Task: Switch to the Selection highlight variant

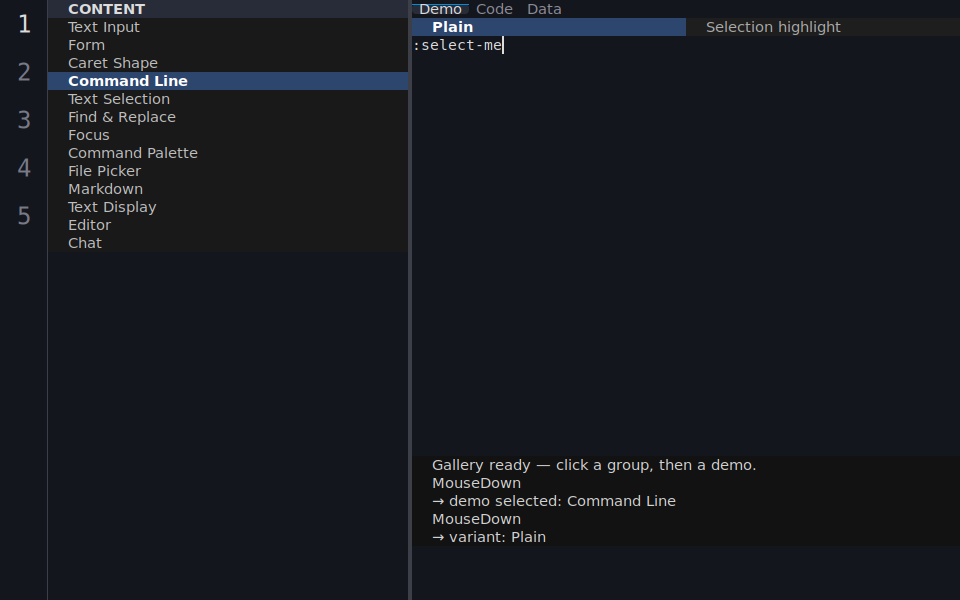Action: (x=823, y=27)
